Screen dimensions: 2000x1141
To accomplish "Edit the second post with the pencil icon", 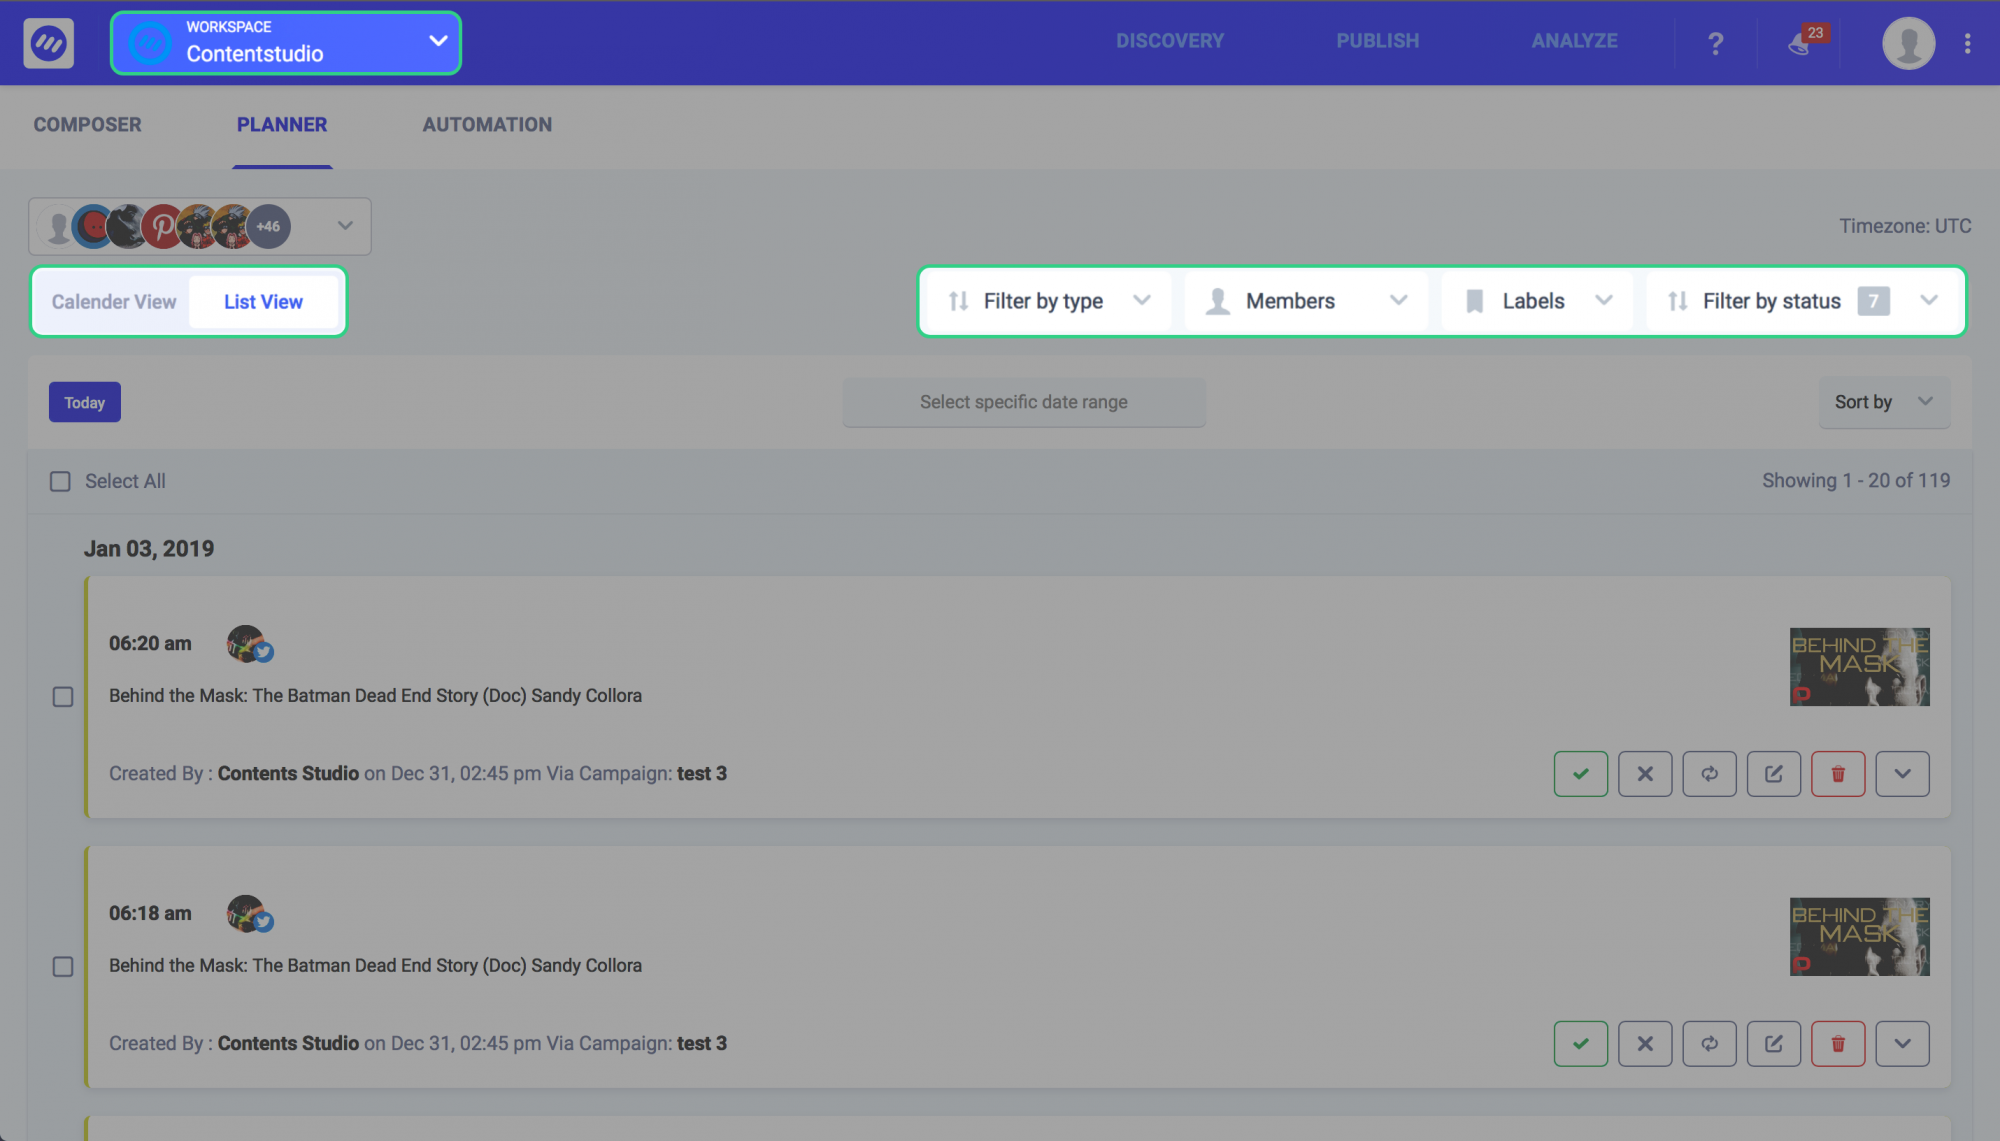I will click(x=1773, y=1043).
